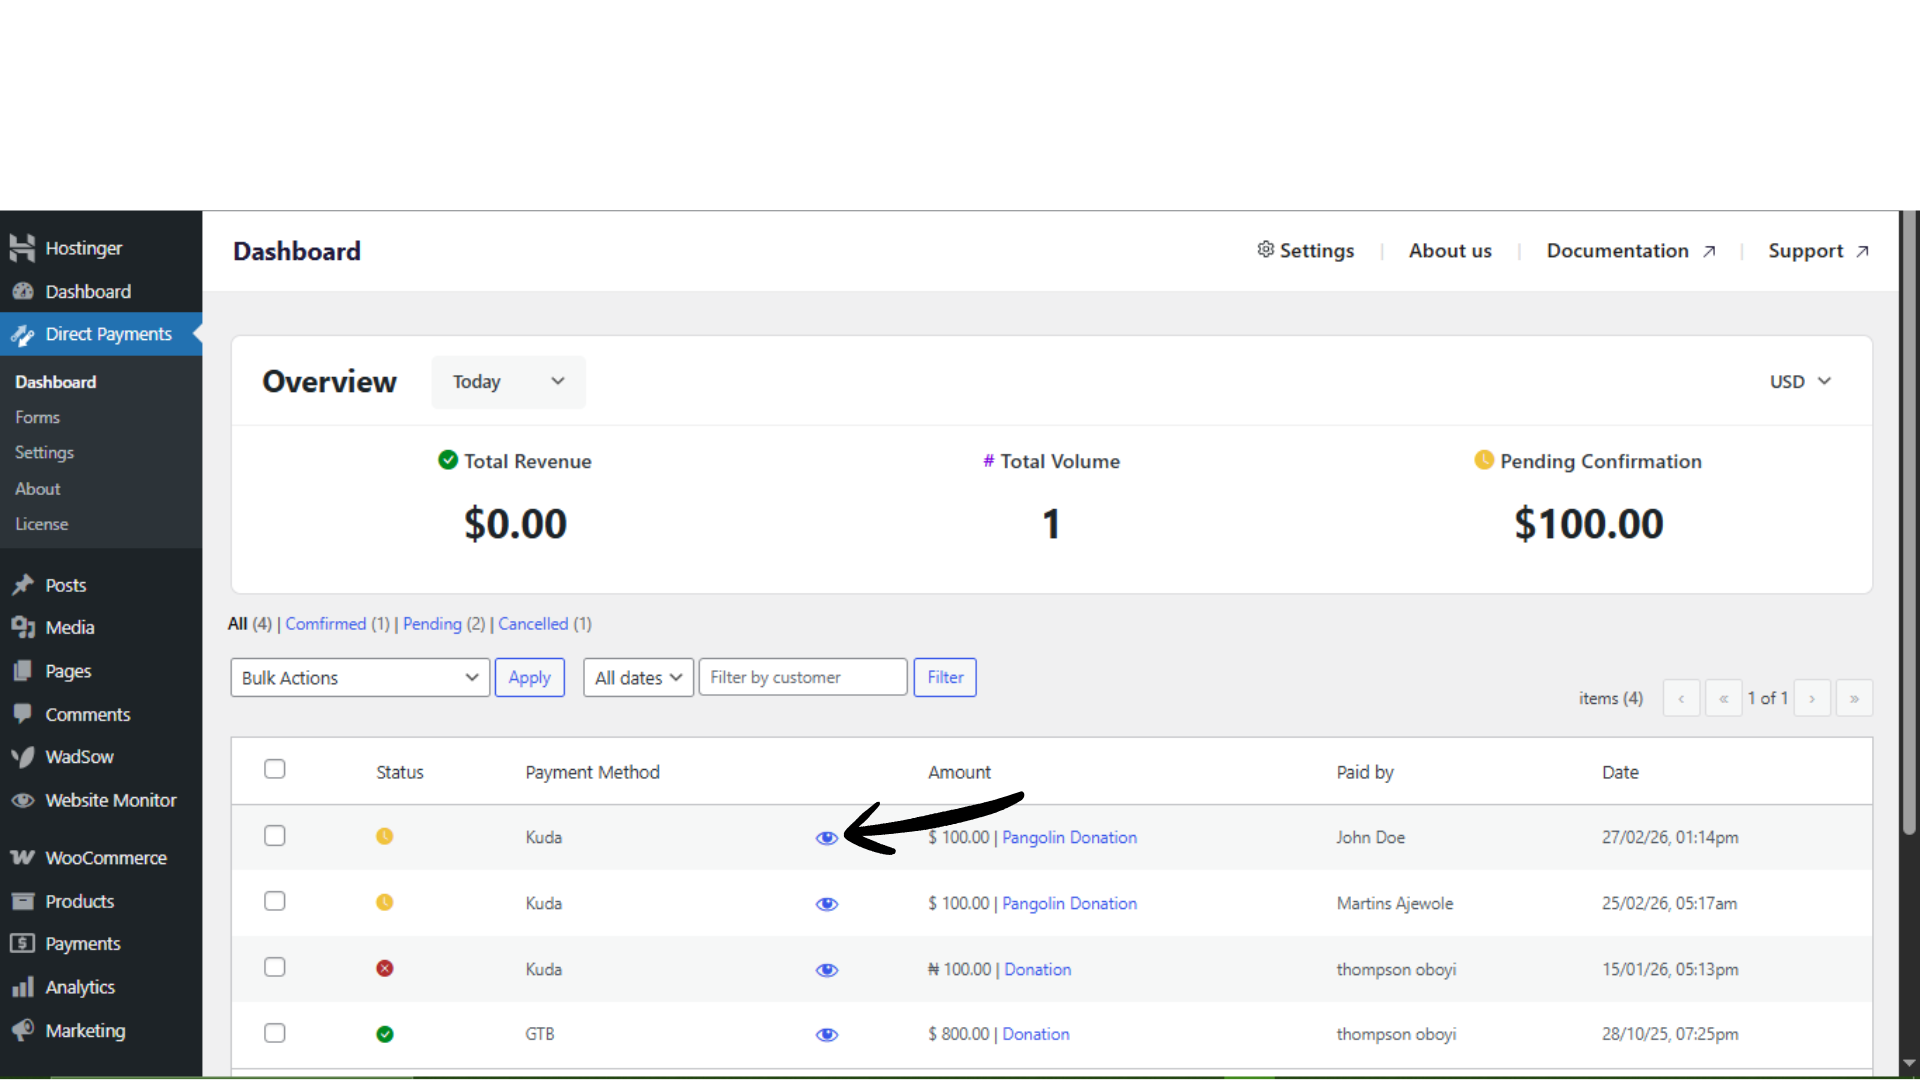Screen dimensions: 1920x1080
Task: Open the USD currency selector
Action: [1798, 381]
